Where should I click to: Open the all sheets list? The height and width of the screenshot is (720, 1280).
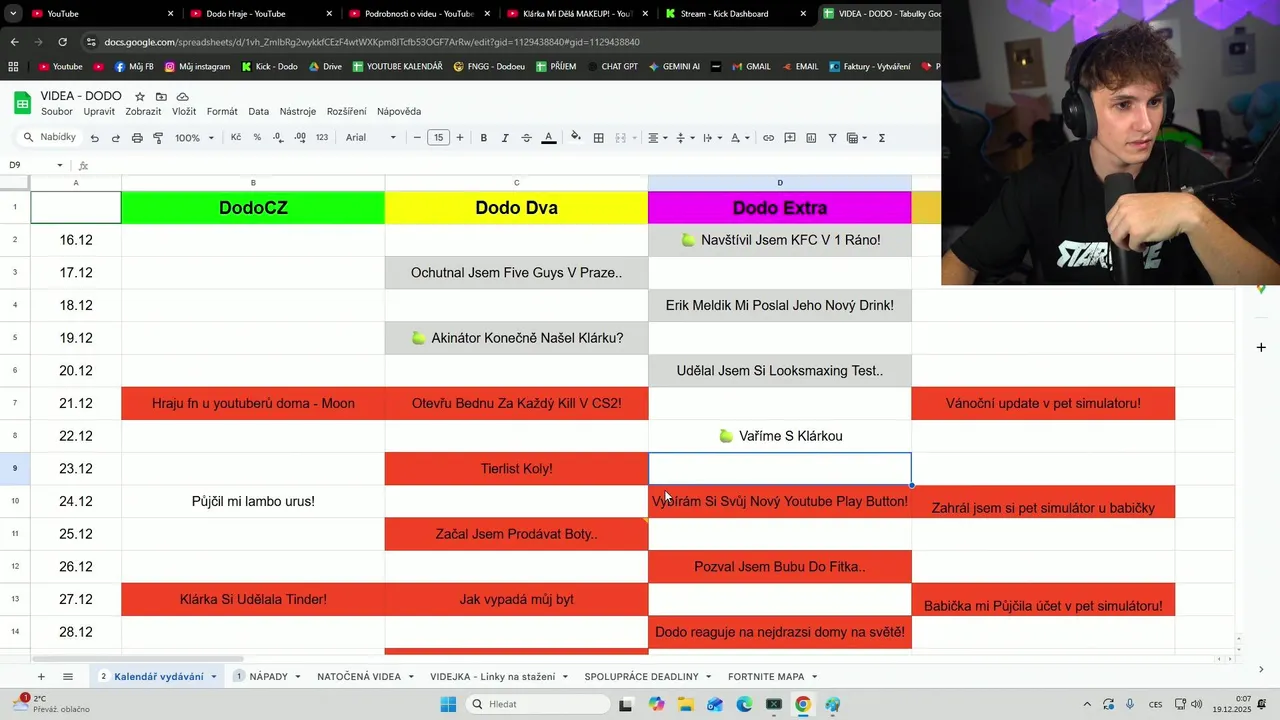(x=68, y=677)
